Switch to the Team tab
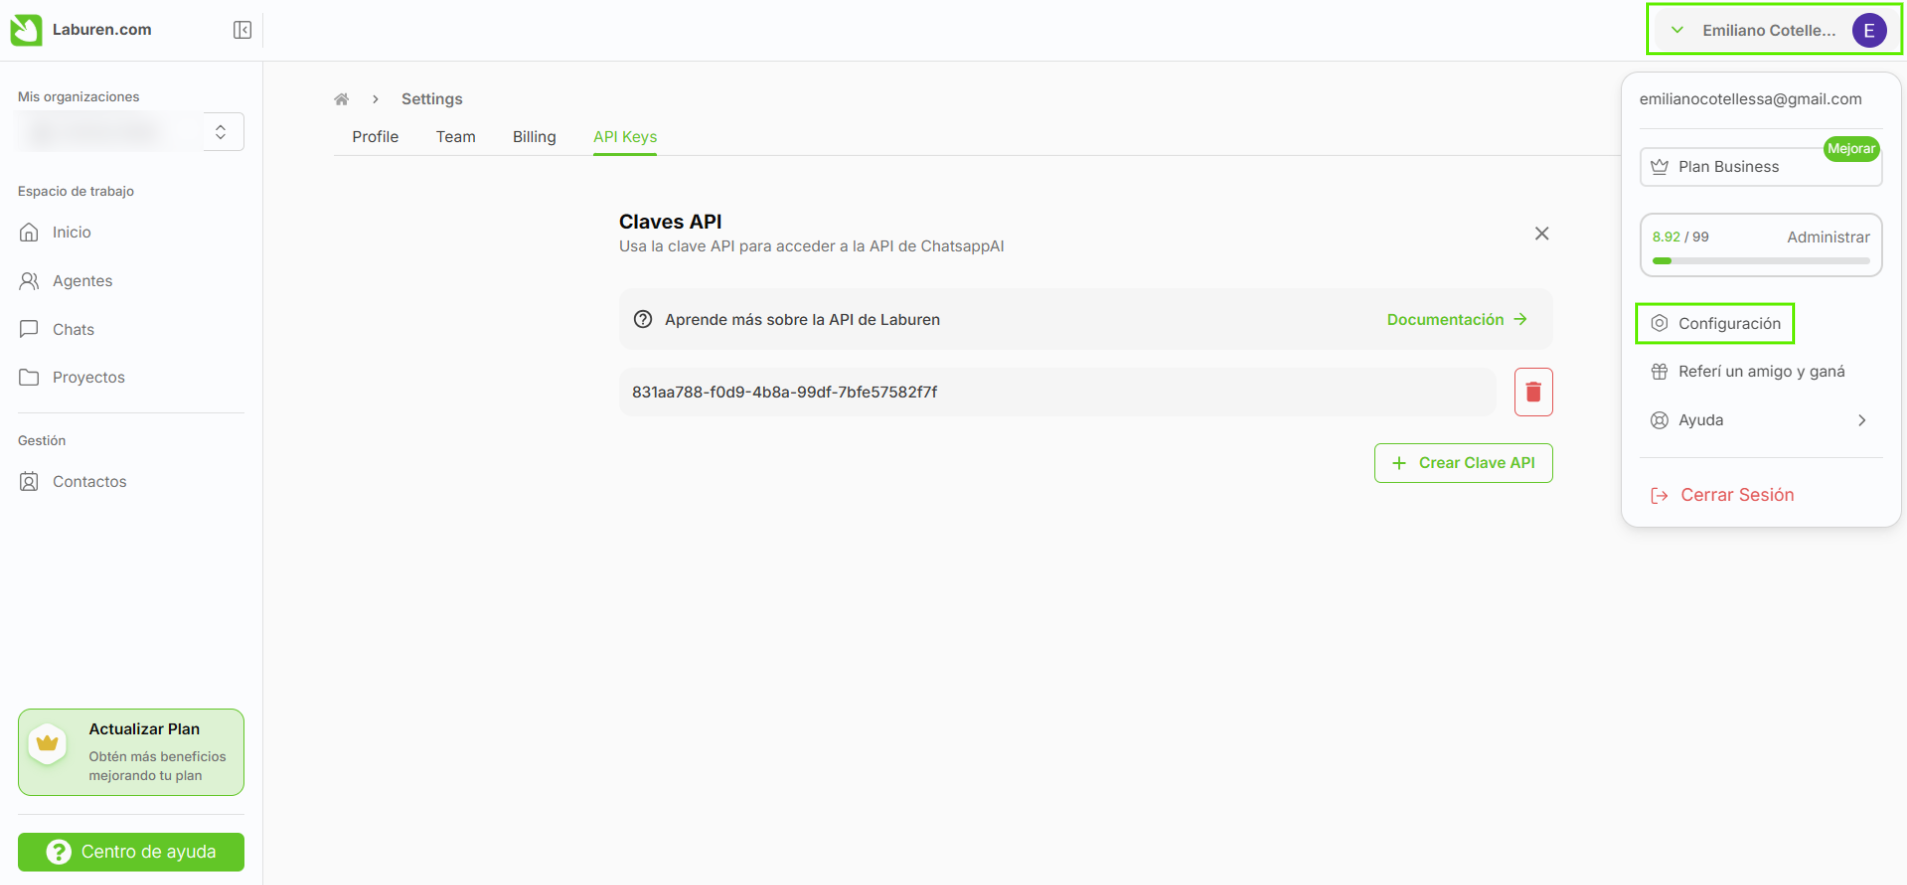This screenshot has height=885, width=1907. click(x=455, y=137)
